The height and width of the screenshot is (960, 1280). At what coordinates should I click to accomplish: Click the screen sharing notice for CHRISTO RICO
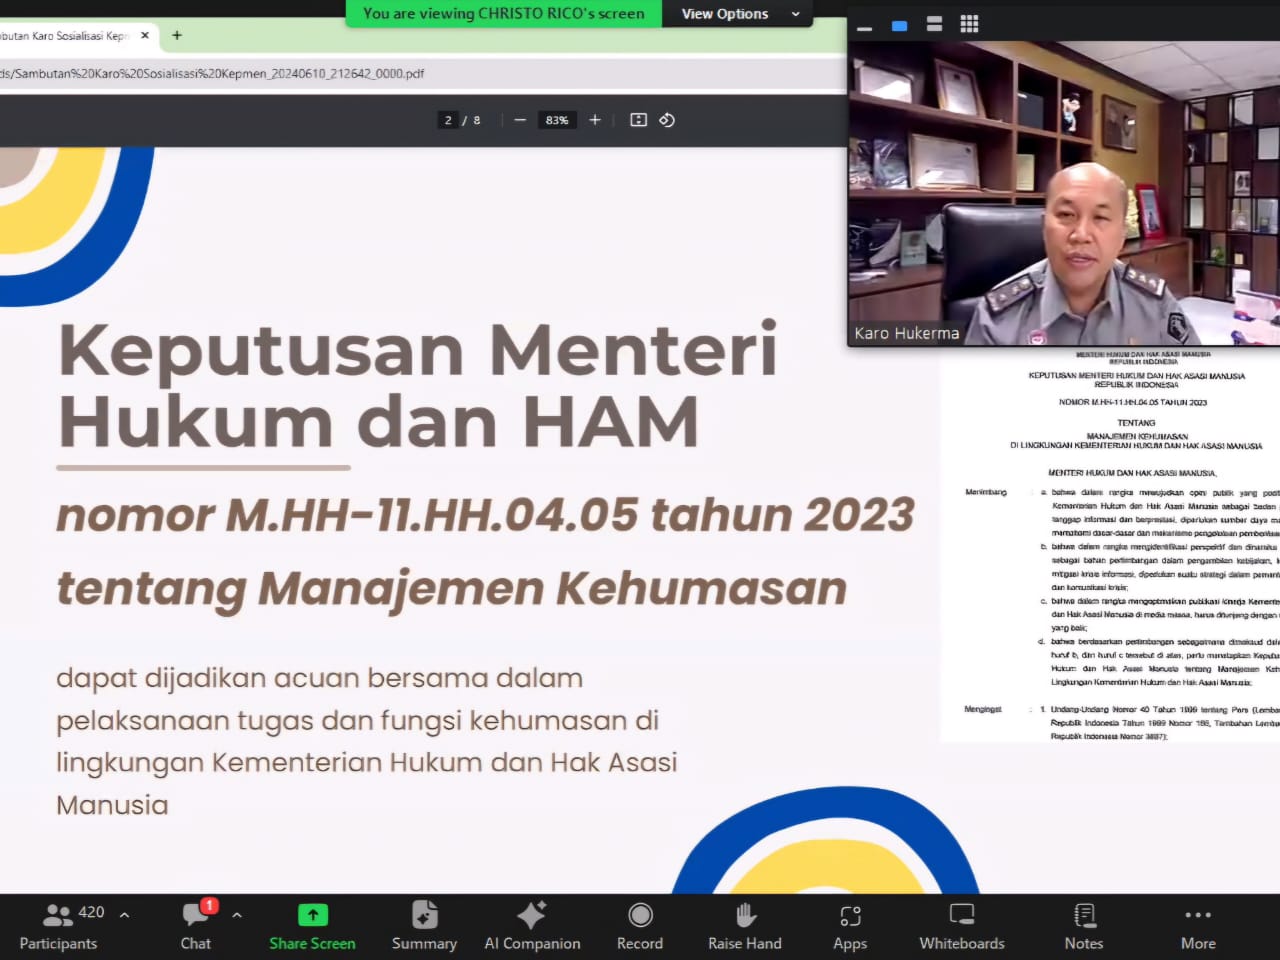503,14
